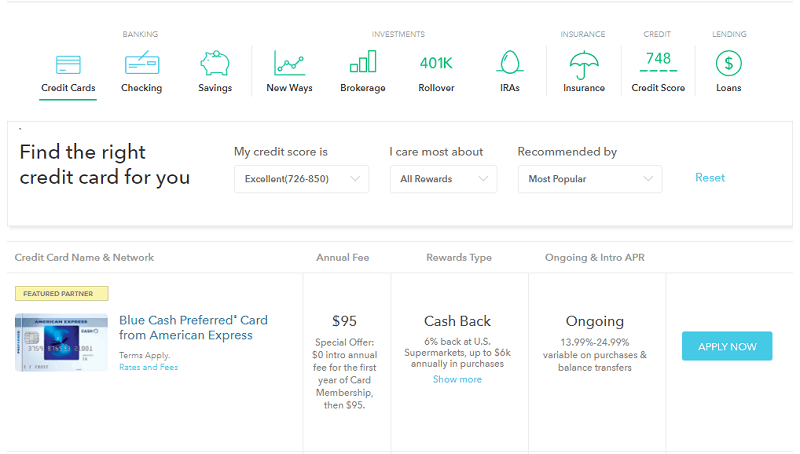Open the 748 Credit Score icon

click(x=658, y=63)
